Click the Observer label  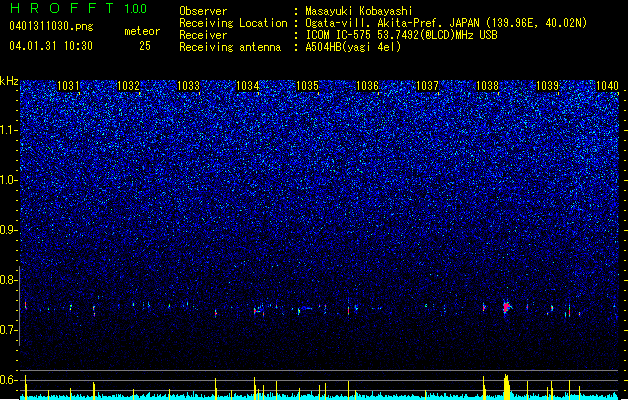[x=203, y=11]
